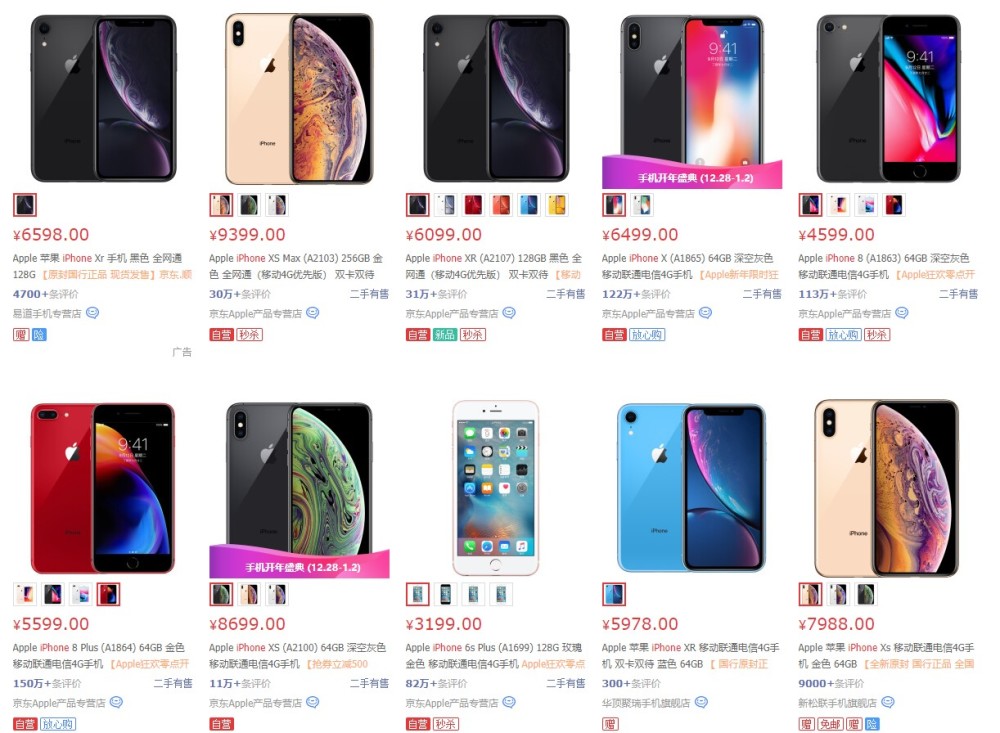Select silver color swatch for iPhone X
1000x733 pixels.
click(x=642, y=205)
